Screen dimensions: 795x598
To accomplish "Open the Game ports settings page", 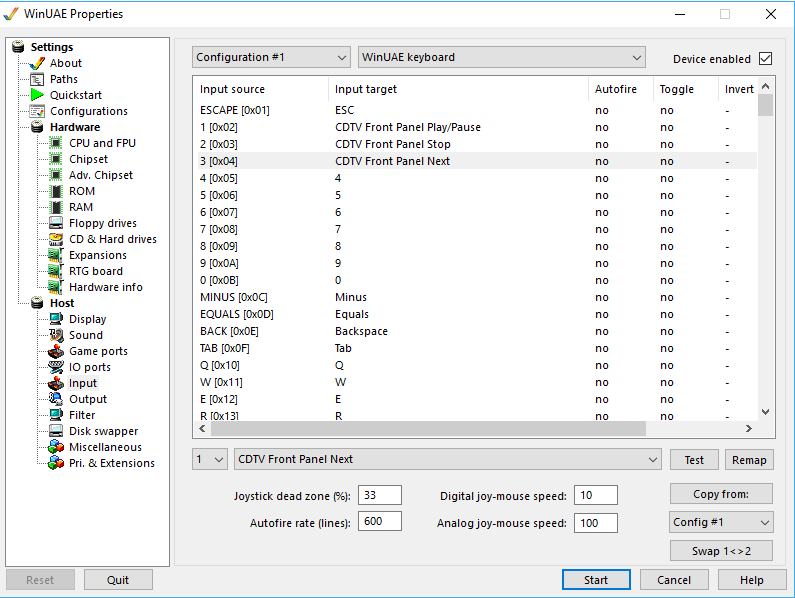I will point(98,351).
